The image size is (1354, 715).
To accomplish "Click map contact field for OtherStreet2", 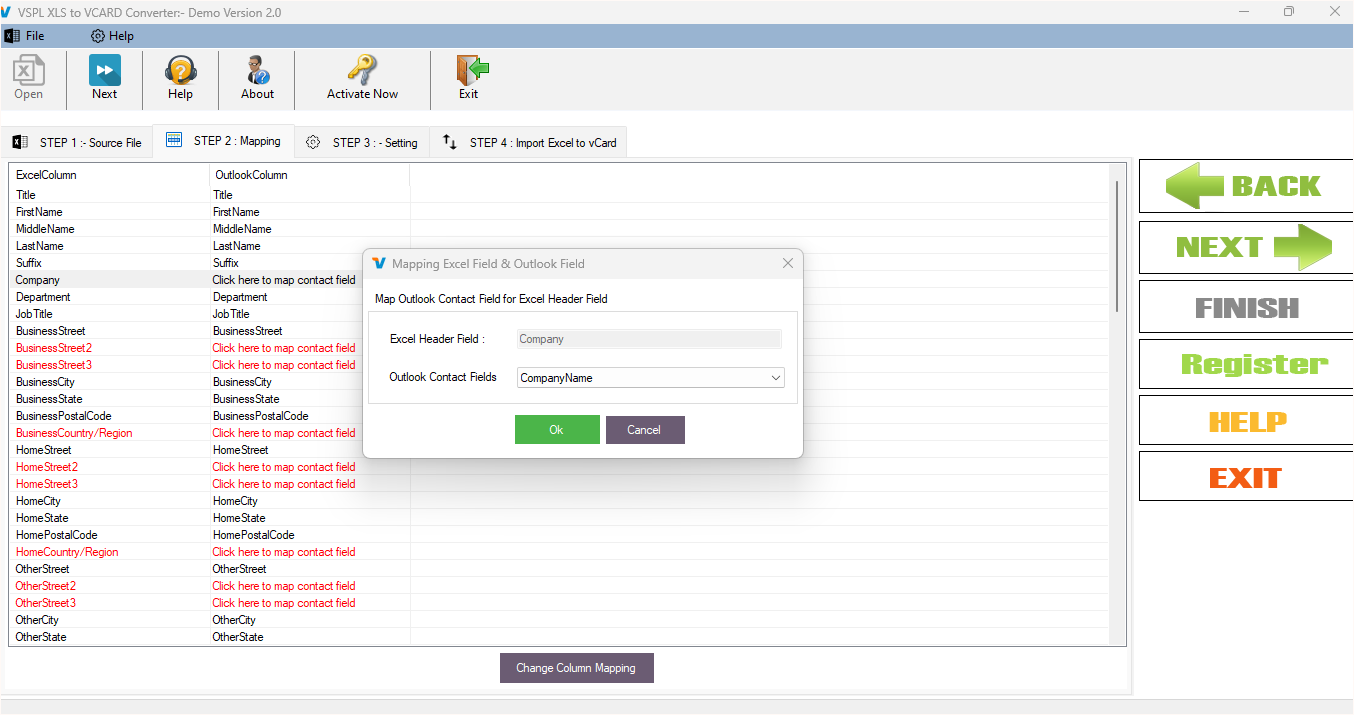I will [284, 586].
